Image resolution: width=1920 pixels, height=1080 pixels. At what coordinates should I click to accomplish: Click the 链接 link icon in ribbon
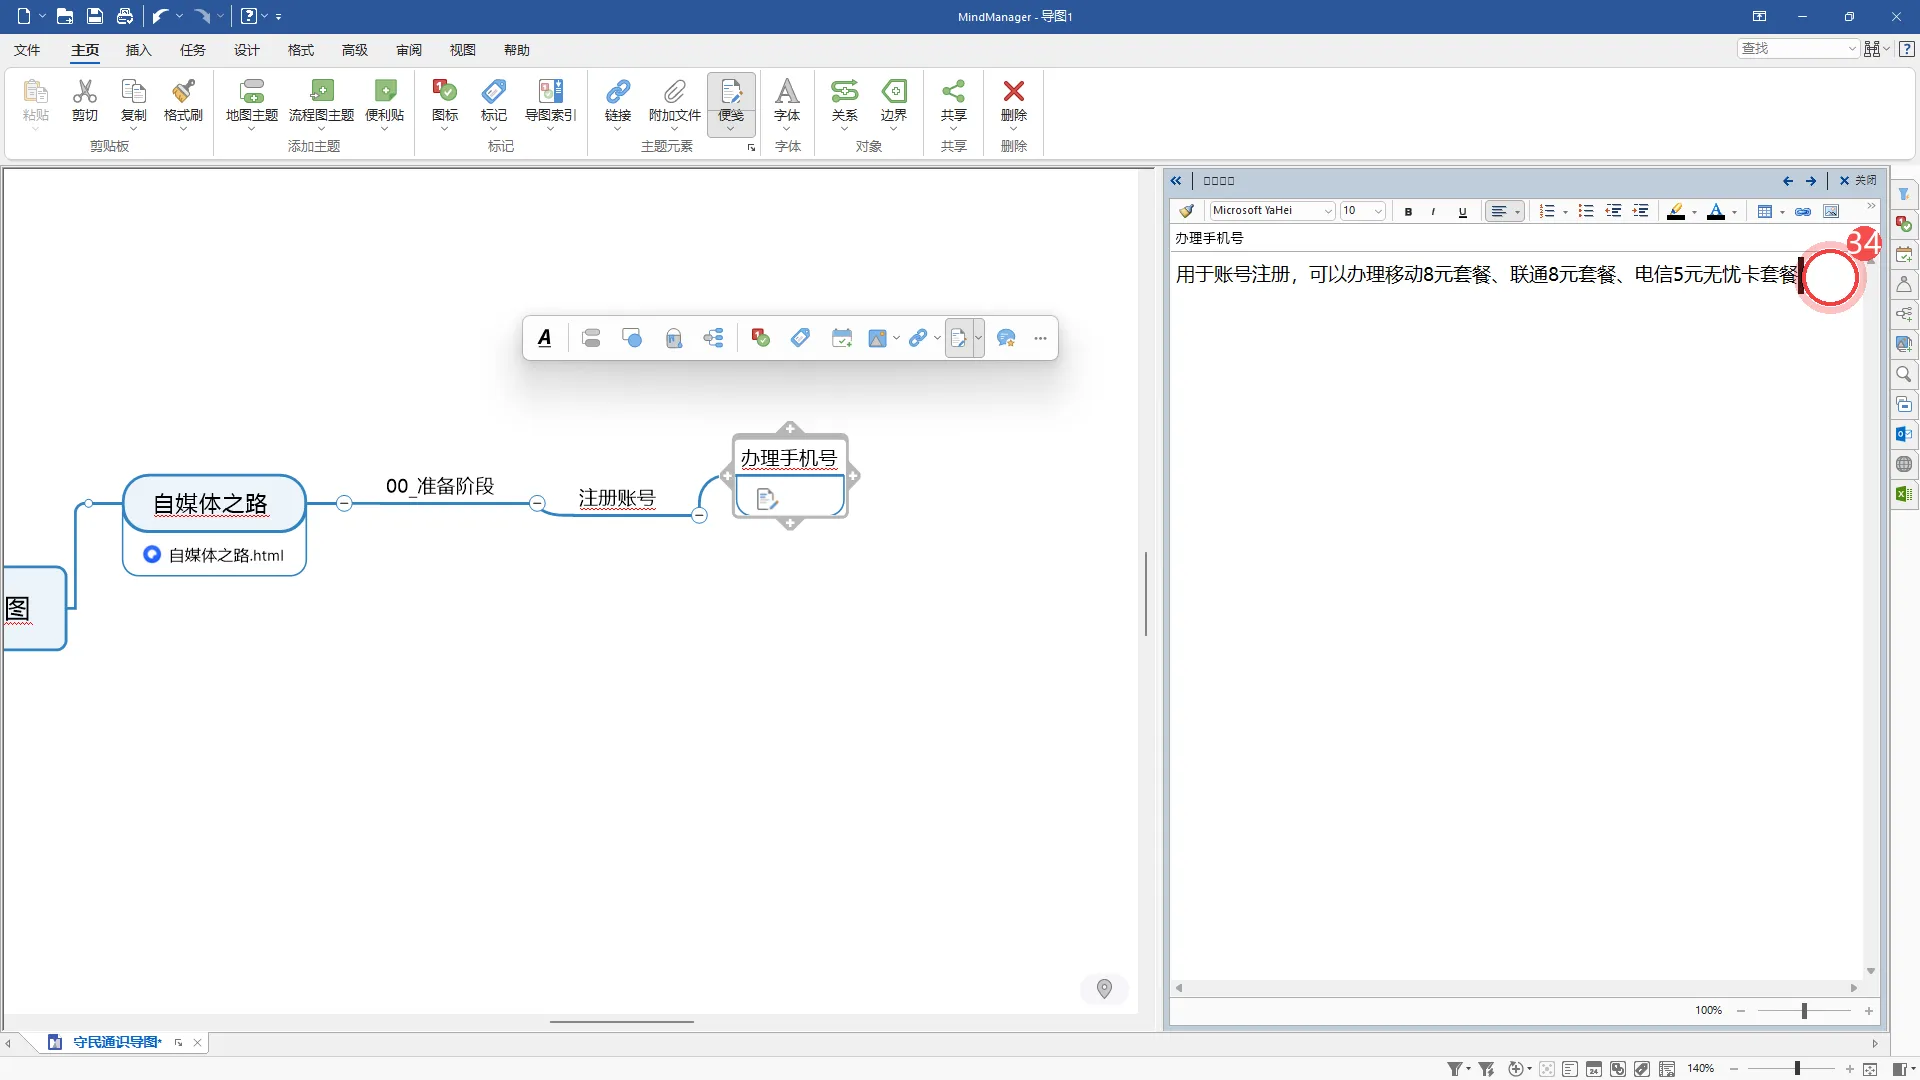(x=618, y=92)
